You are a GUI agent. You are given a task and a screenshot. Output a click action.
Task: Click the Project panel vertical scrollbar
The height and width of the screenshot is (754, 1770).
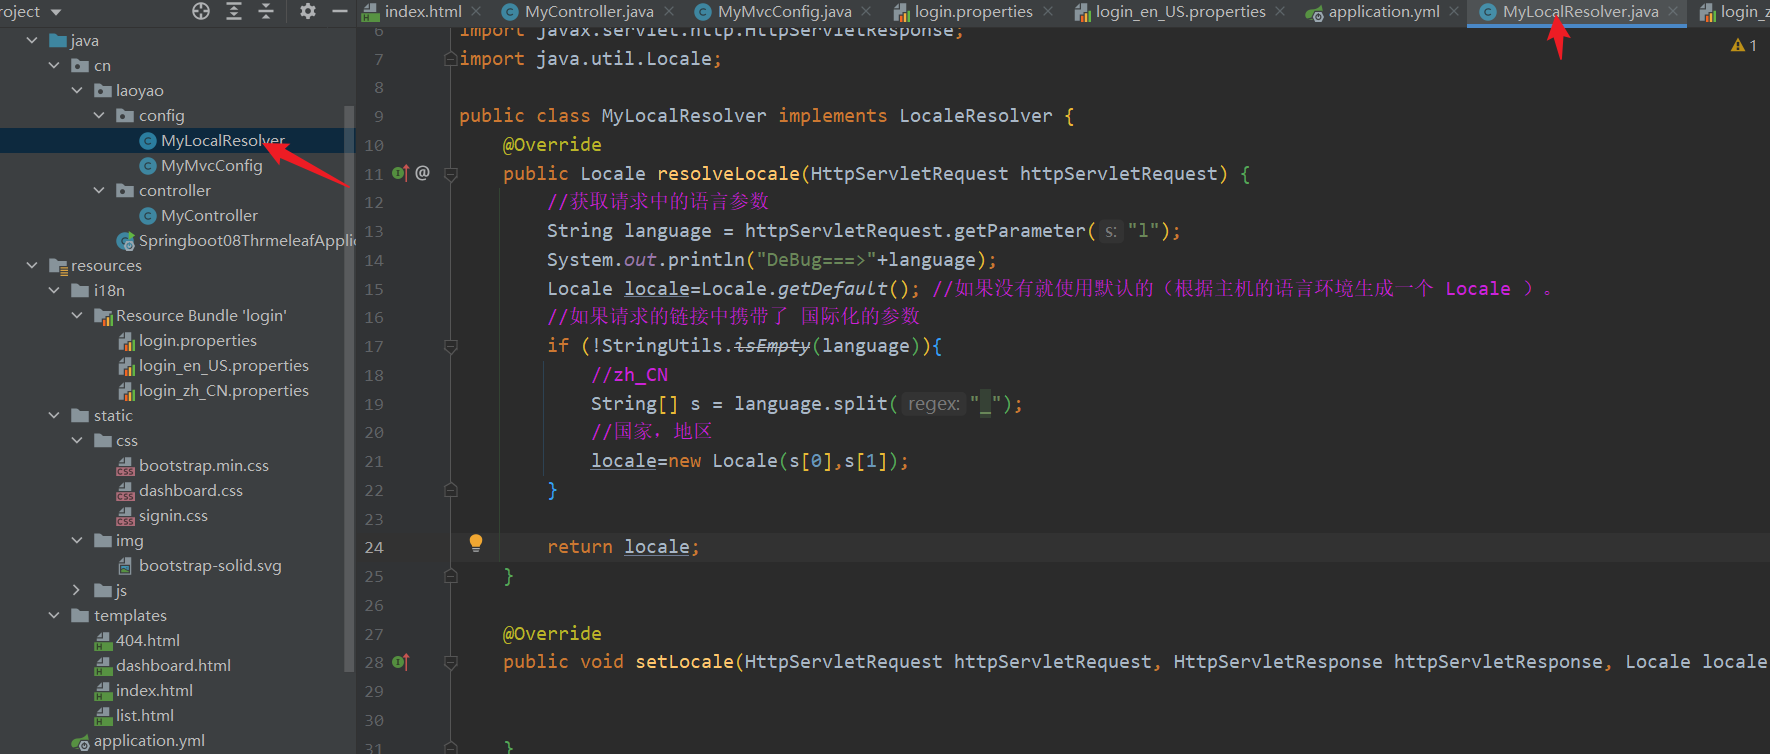click(x=349, y=388)
